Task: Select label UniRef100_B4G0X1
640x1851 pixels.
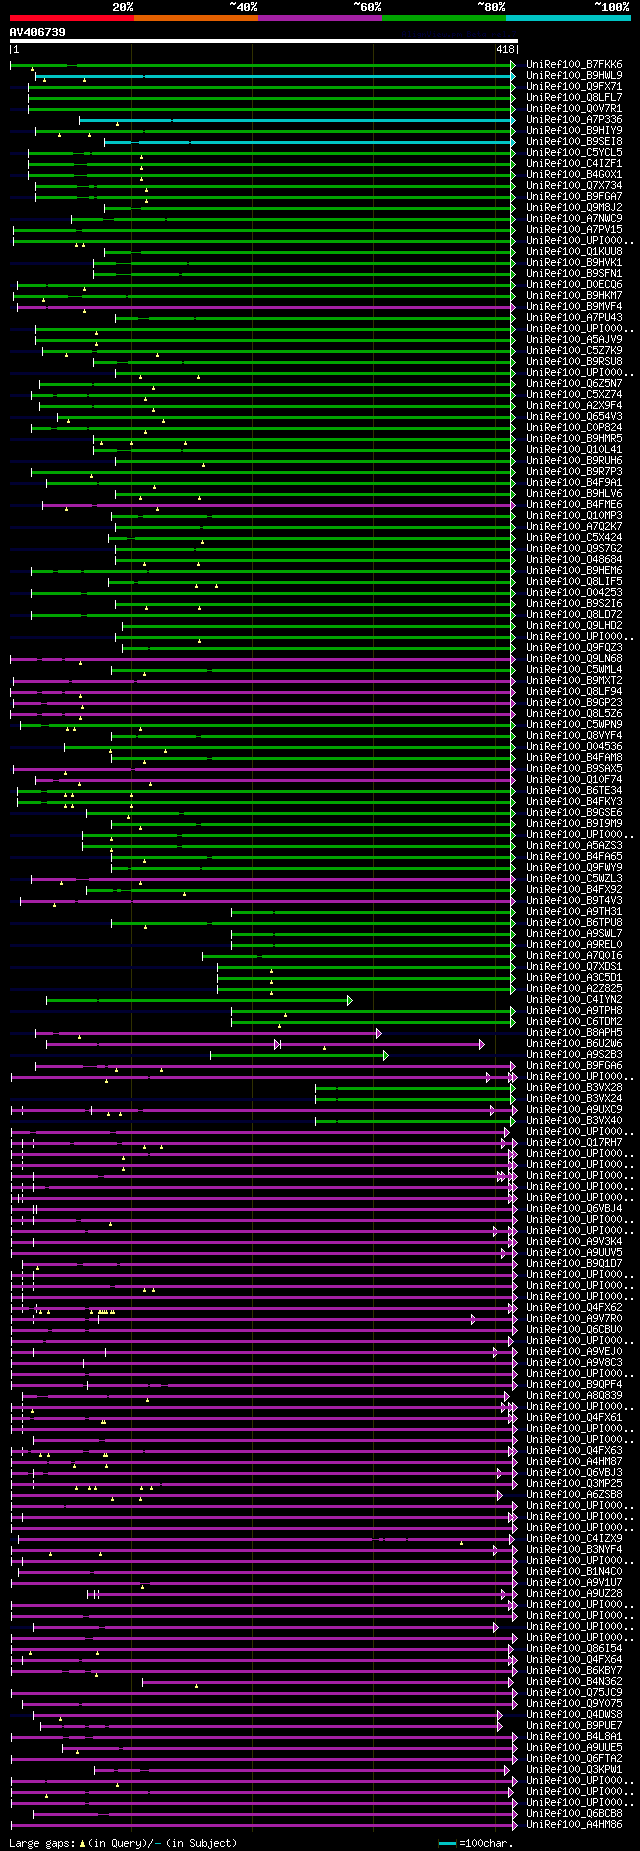Action: point(574,174)
